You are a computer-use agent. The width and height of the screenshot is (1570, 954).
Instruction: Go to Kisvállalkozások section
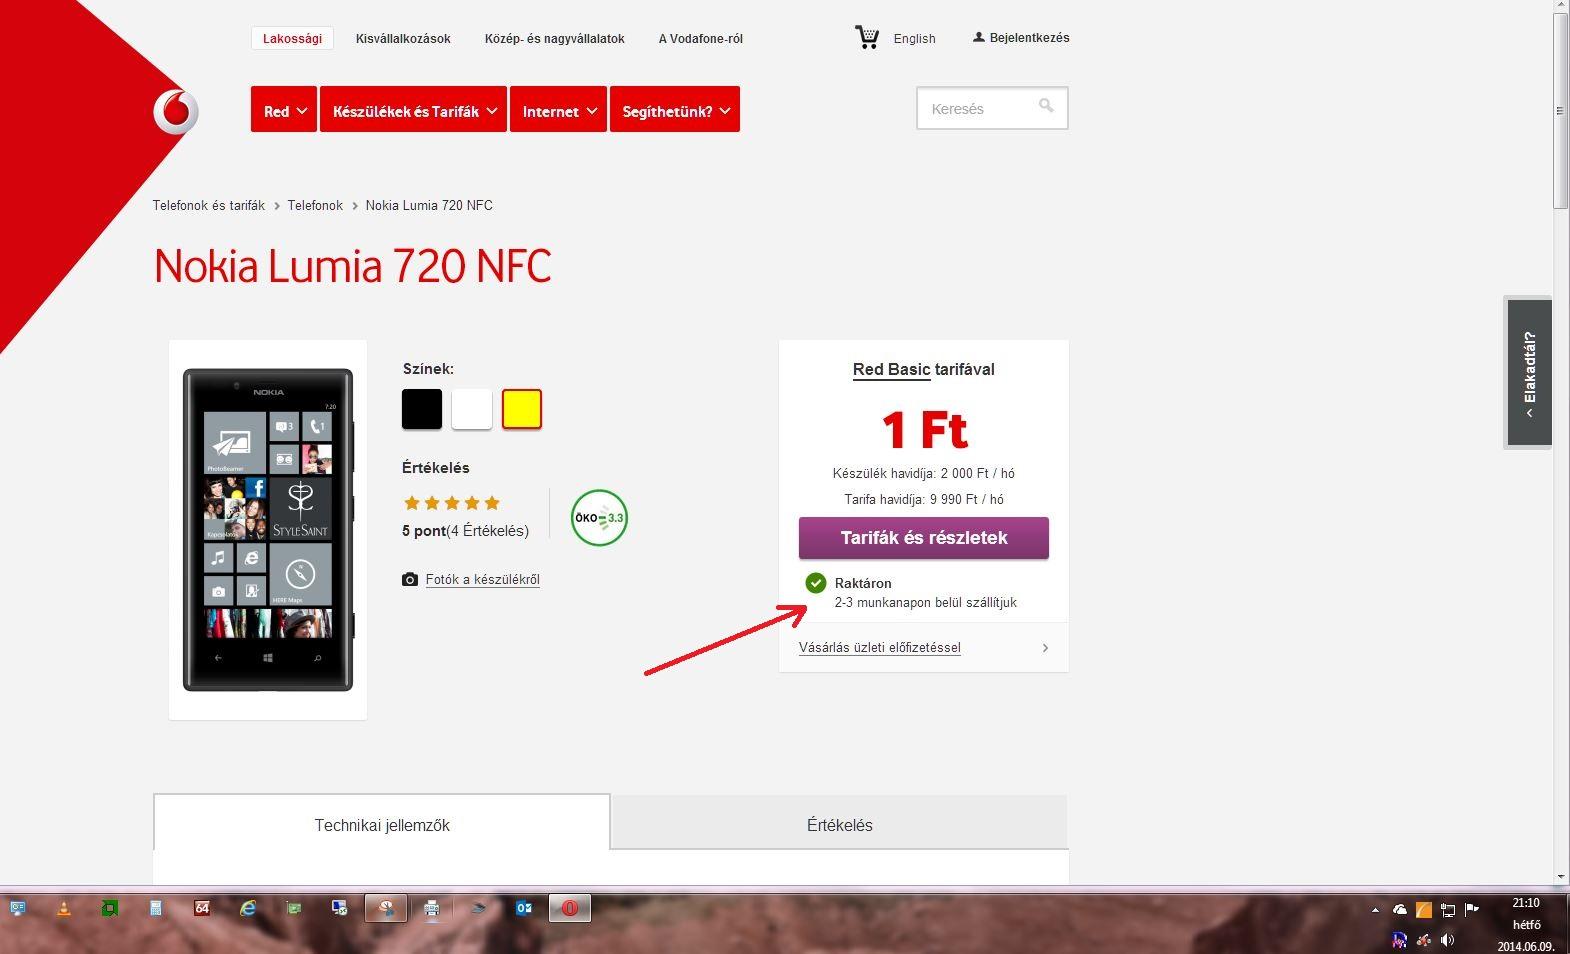[403, 39]
